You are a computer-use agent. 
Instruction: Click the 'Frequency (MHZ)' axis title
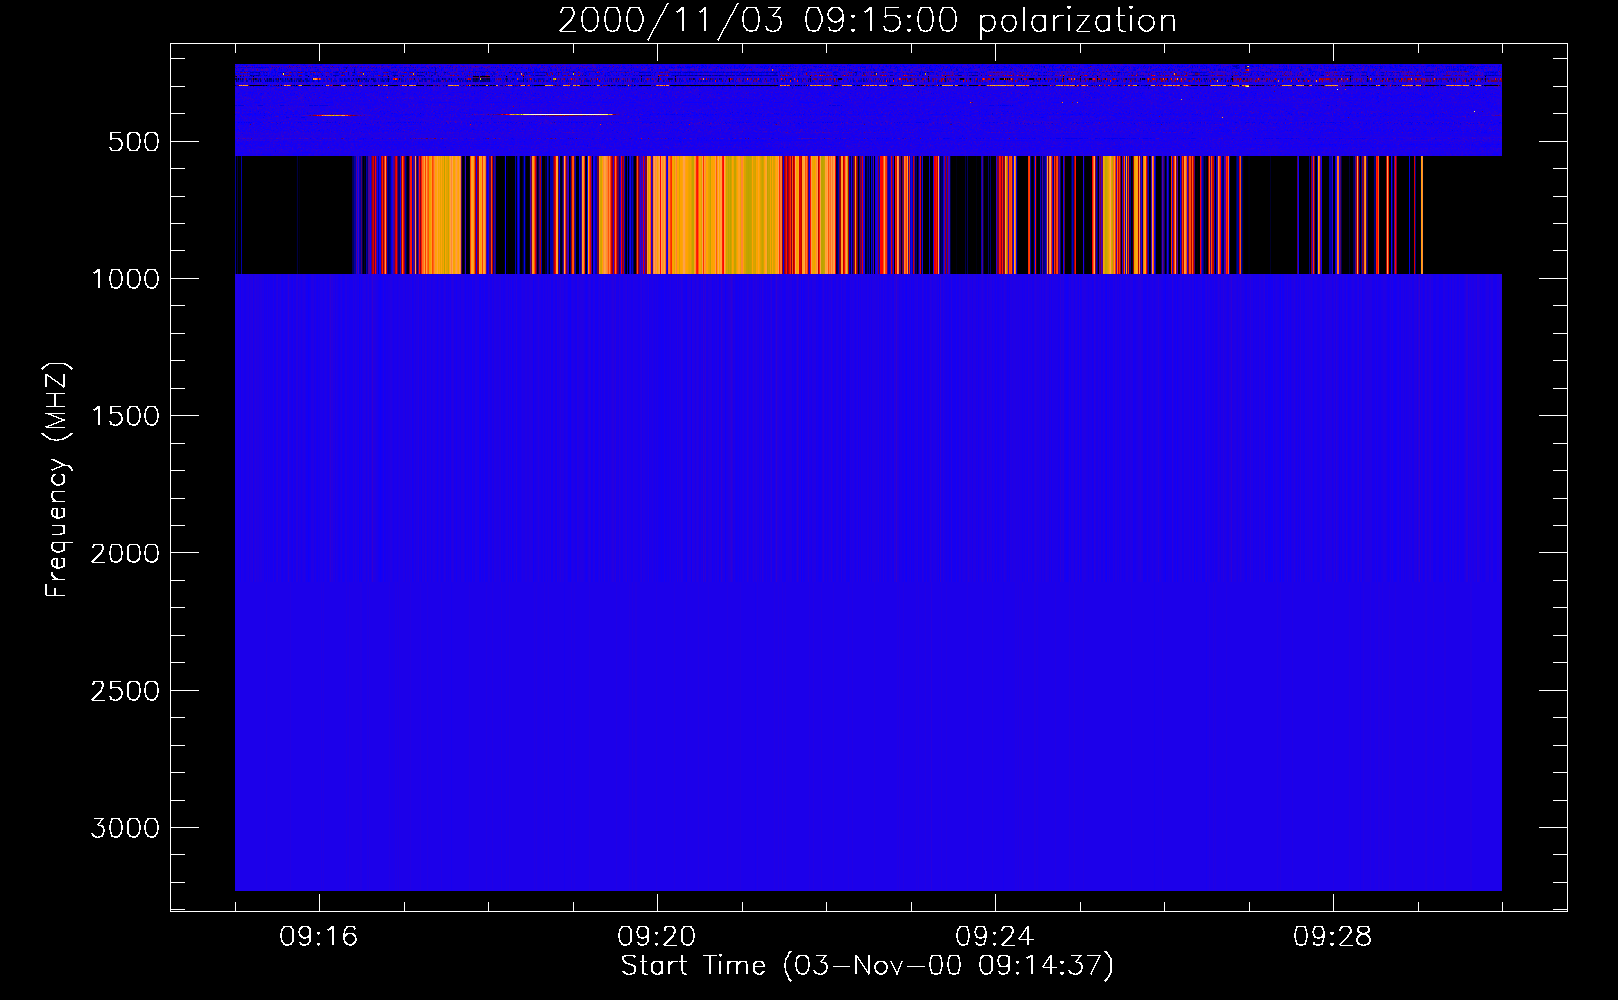pyautogui.click(x=58, y=480)
